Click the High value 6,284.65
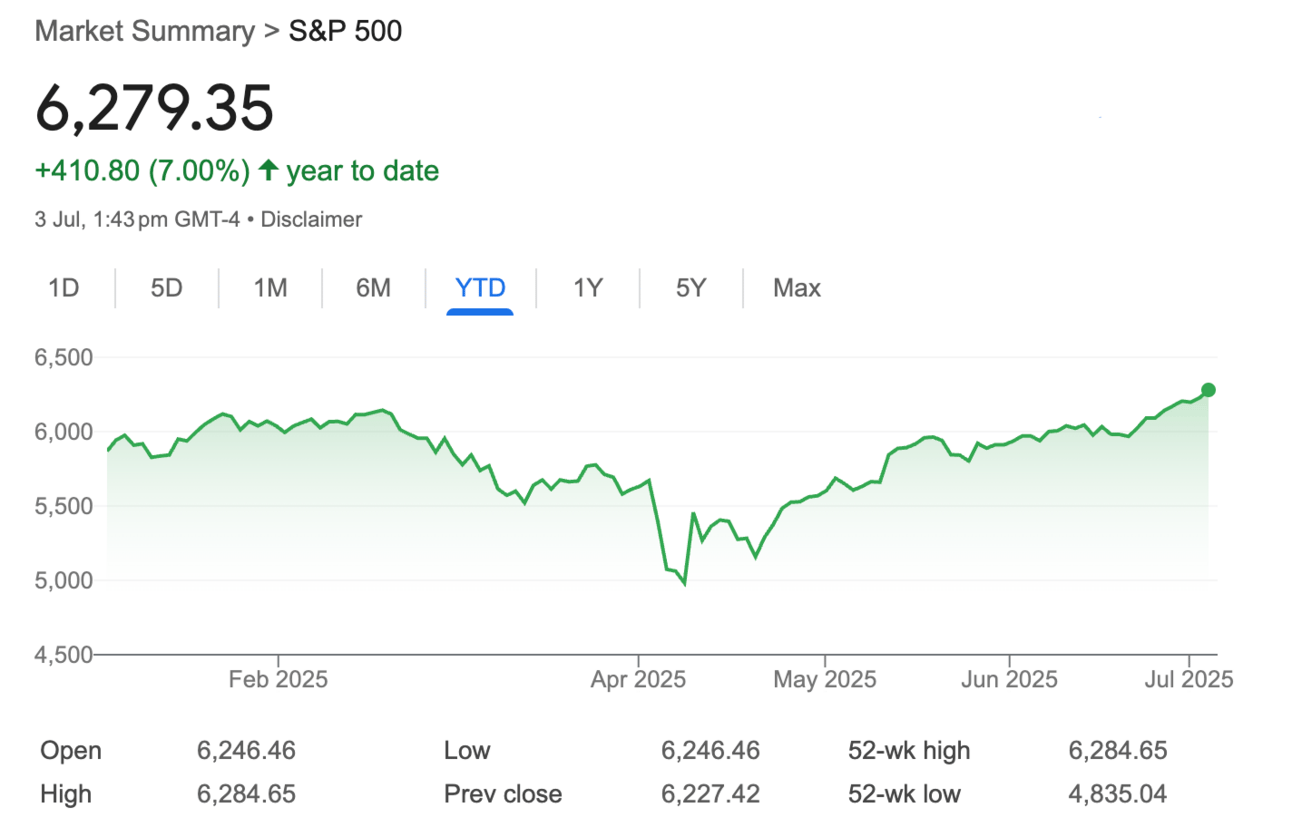Viewport: 1292px width, 827px height. pyautogui.click(x=246, y=795)
